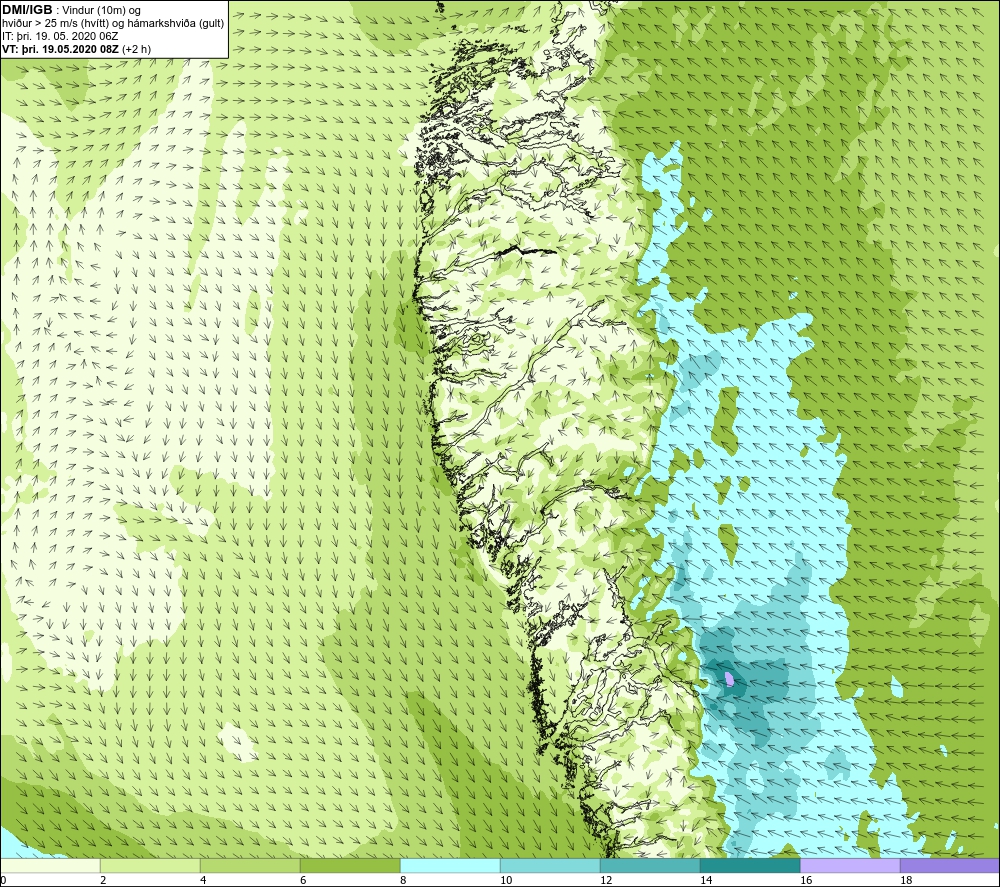The width and height of the screenshot is (1000, 887).
Task: Click the 'IT: þri. 19. 05. 2020 06Z' line
Action: tap(60, 36)
